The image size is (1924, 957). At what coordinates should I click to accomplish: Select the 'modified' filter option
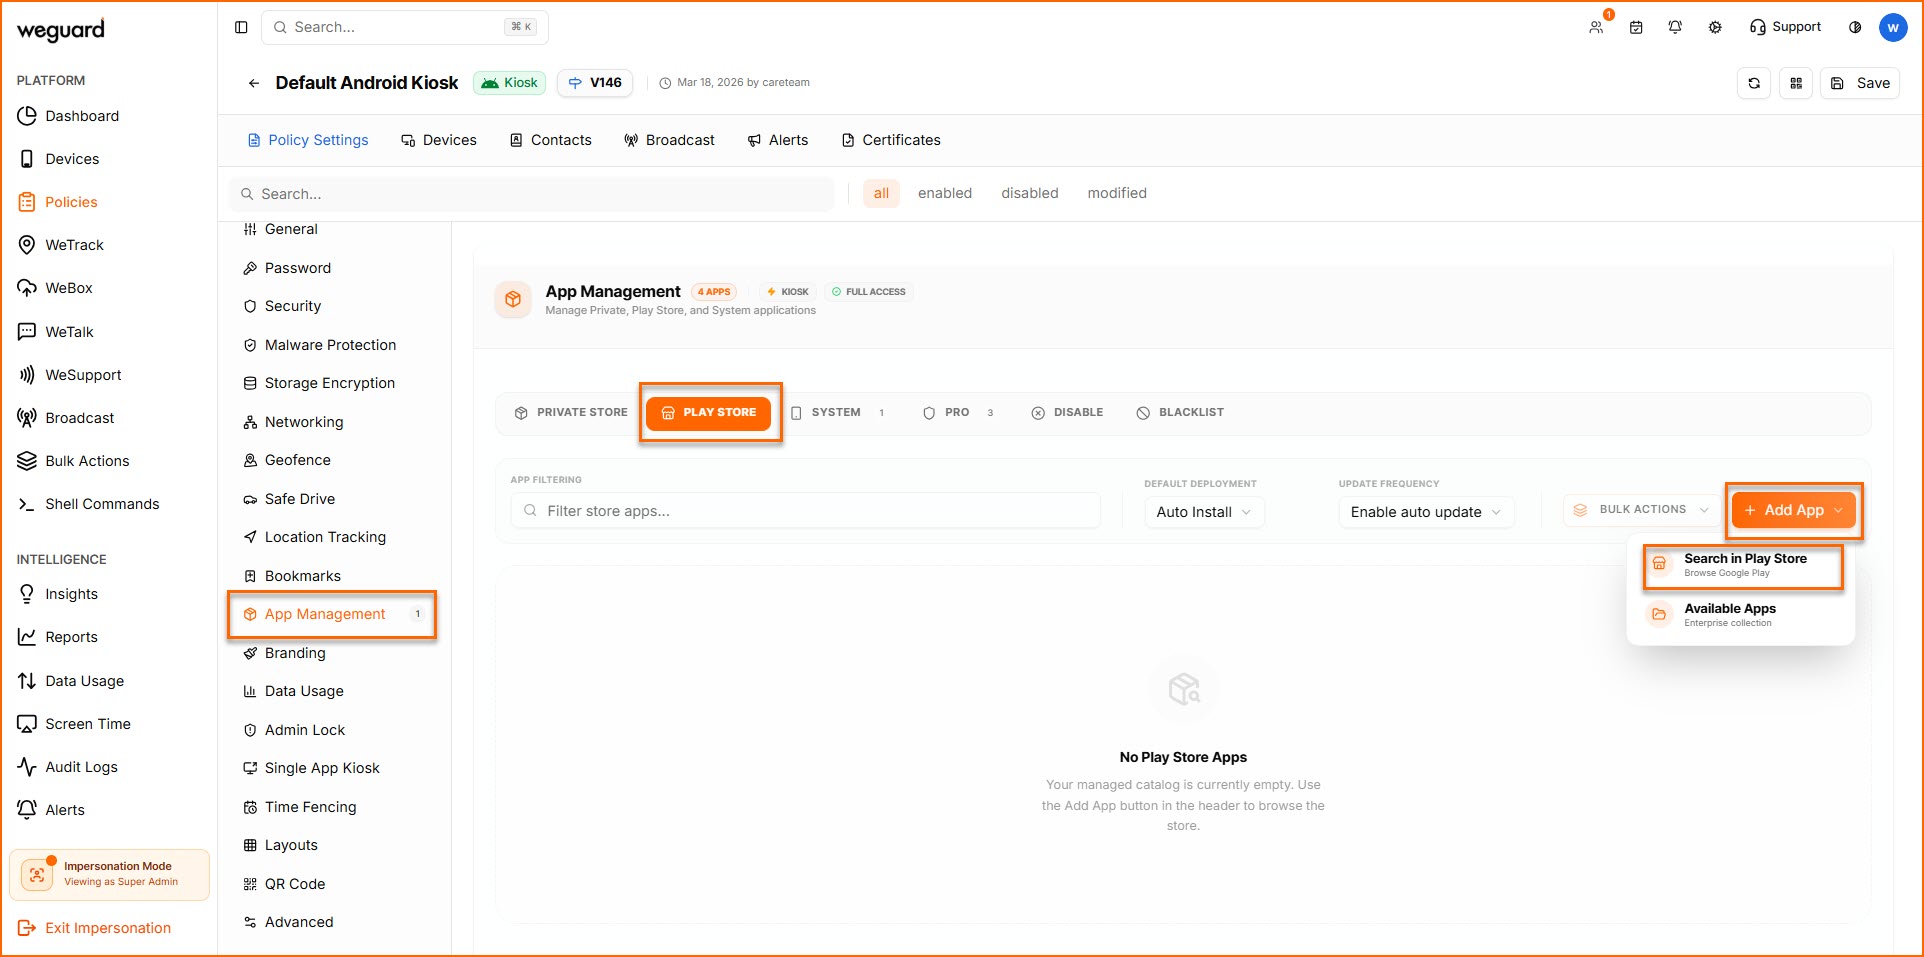pyautogui.click(x=1116, y=193)
